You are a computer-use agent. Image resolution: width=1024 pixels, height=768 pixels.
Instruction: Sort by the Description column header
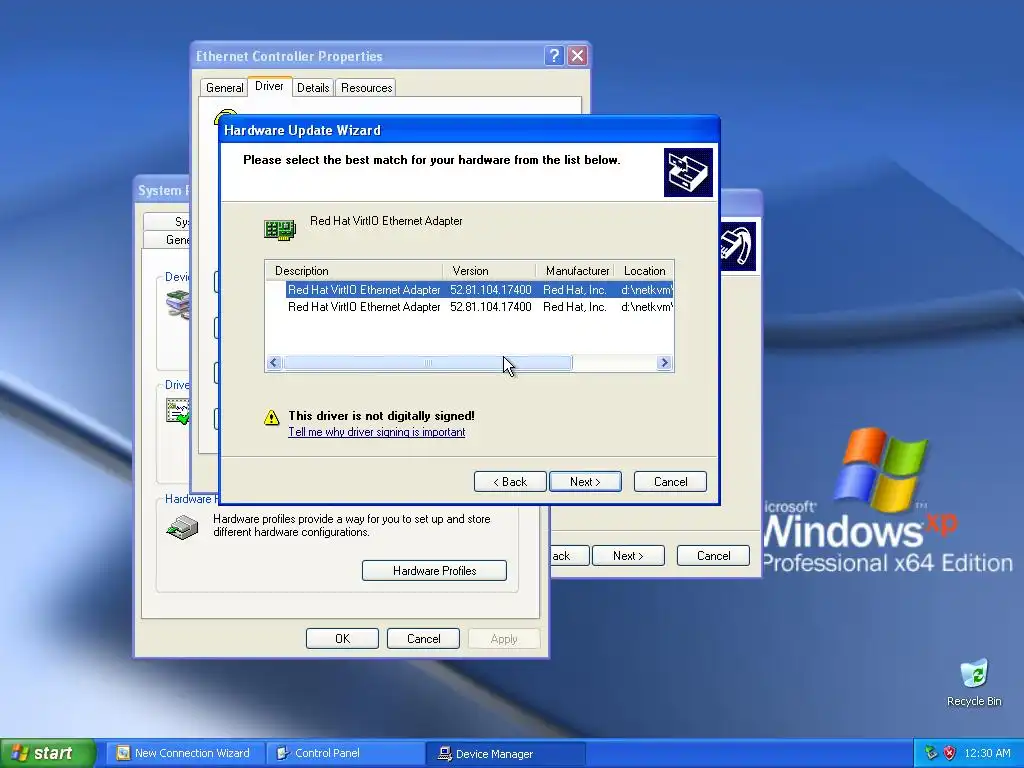(355, 271)
